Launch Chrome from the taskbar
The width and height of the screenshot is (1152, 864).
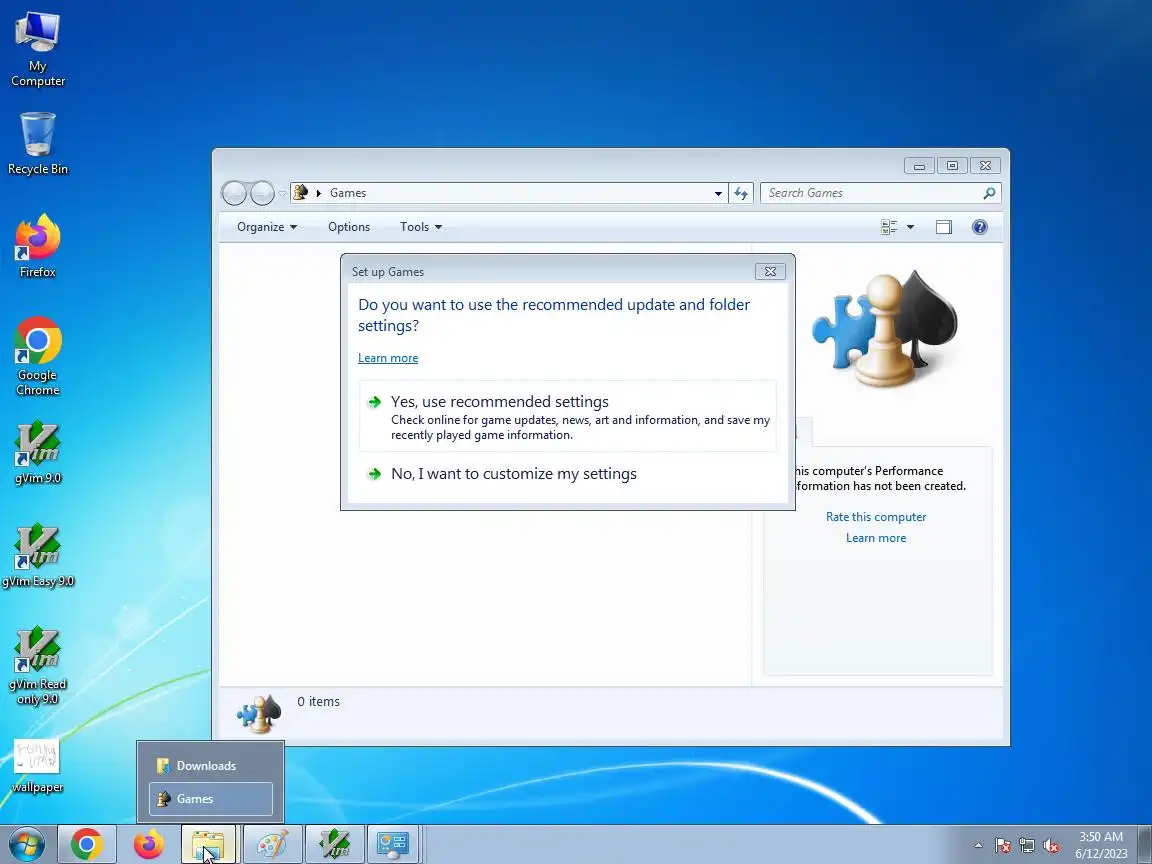point(87,845)
